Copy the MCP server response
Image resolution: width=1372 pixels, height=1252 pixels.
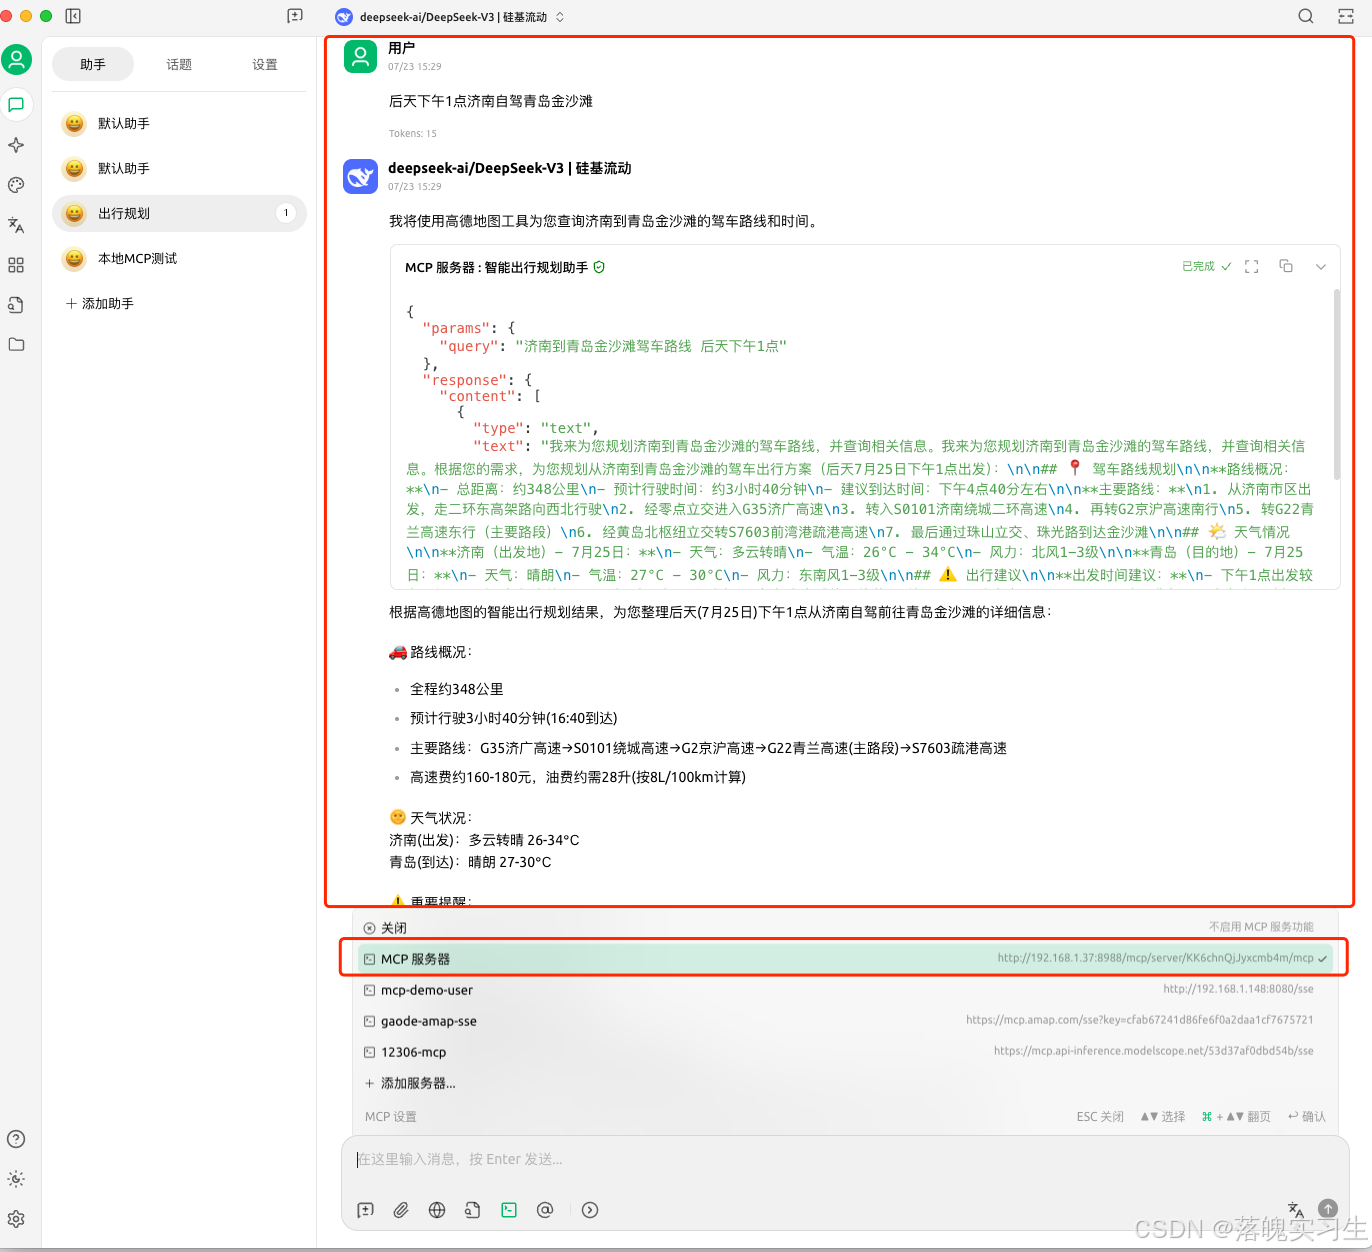pyautogui.click(x=1286, y=267)
